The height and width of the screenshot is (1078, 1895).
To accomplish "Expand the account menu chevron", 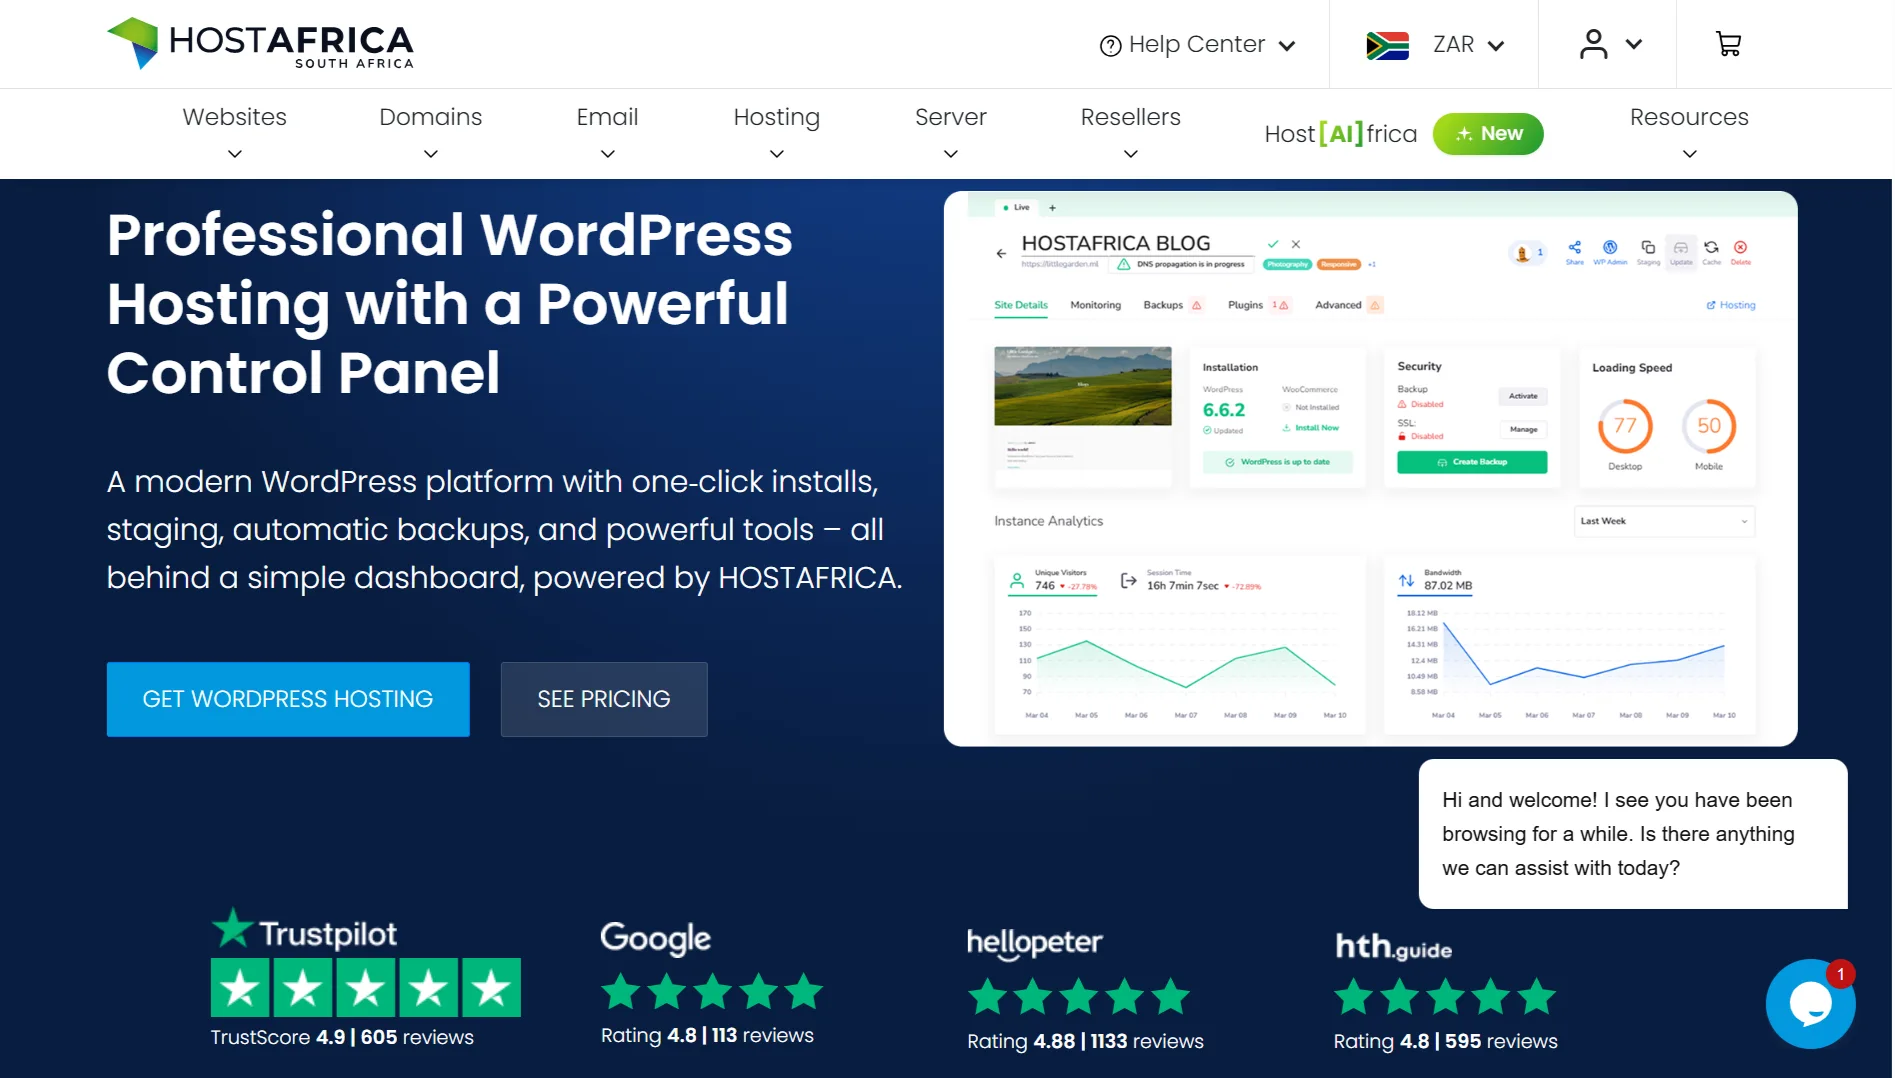I will [1634, 44].
